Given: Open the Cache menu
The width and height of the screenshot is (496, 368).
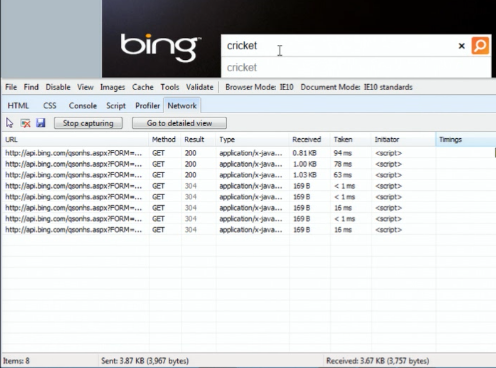Looking at the screenshot, I should 143,87.
